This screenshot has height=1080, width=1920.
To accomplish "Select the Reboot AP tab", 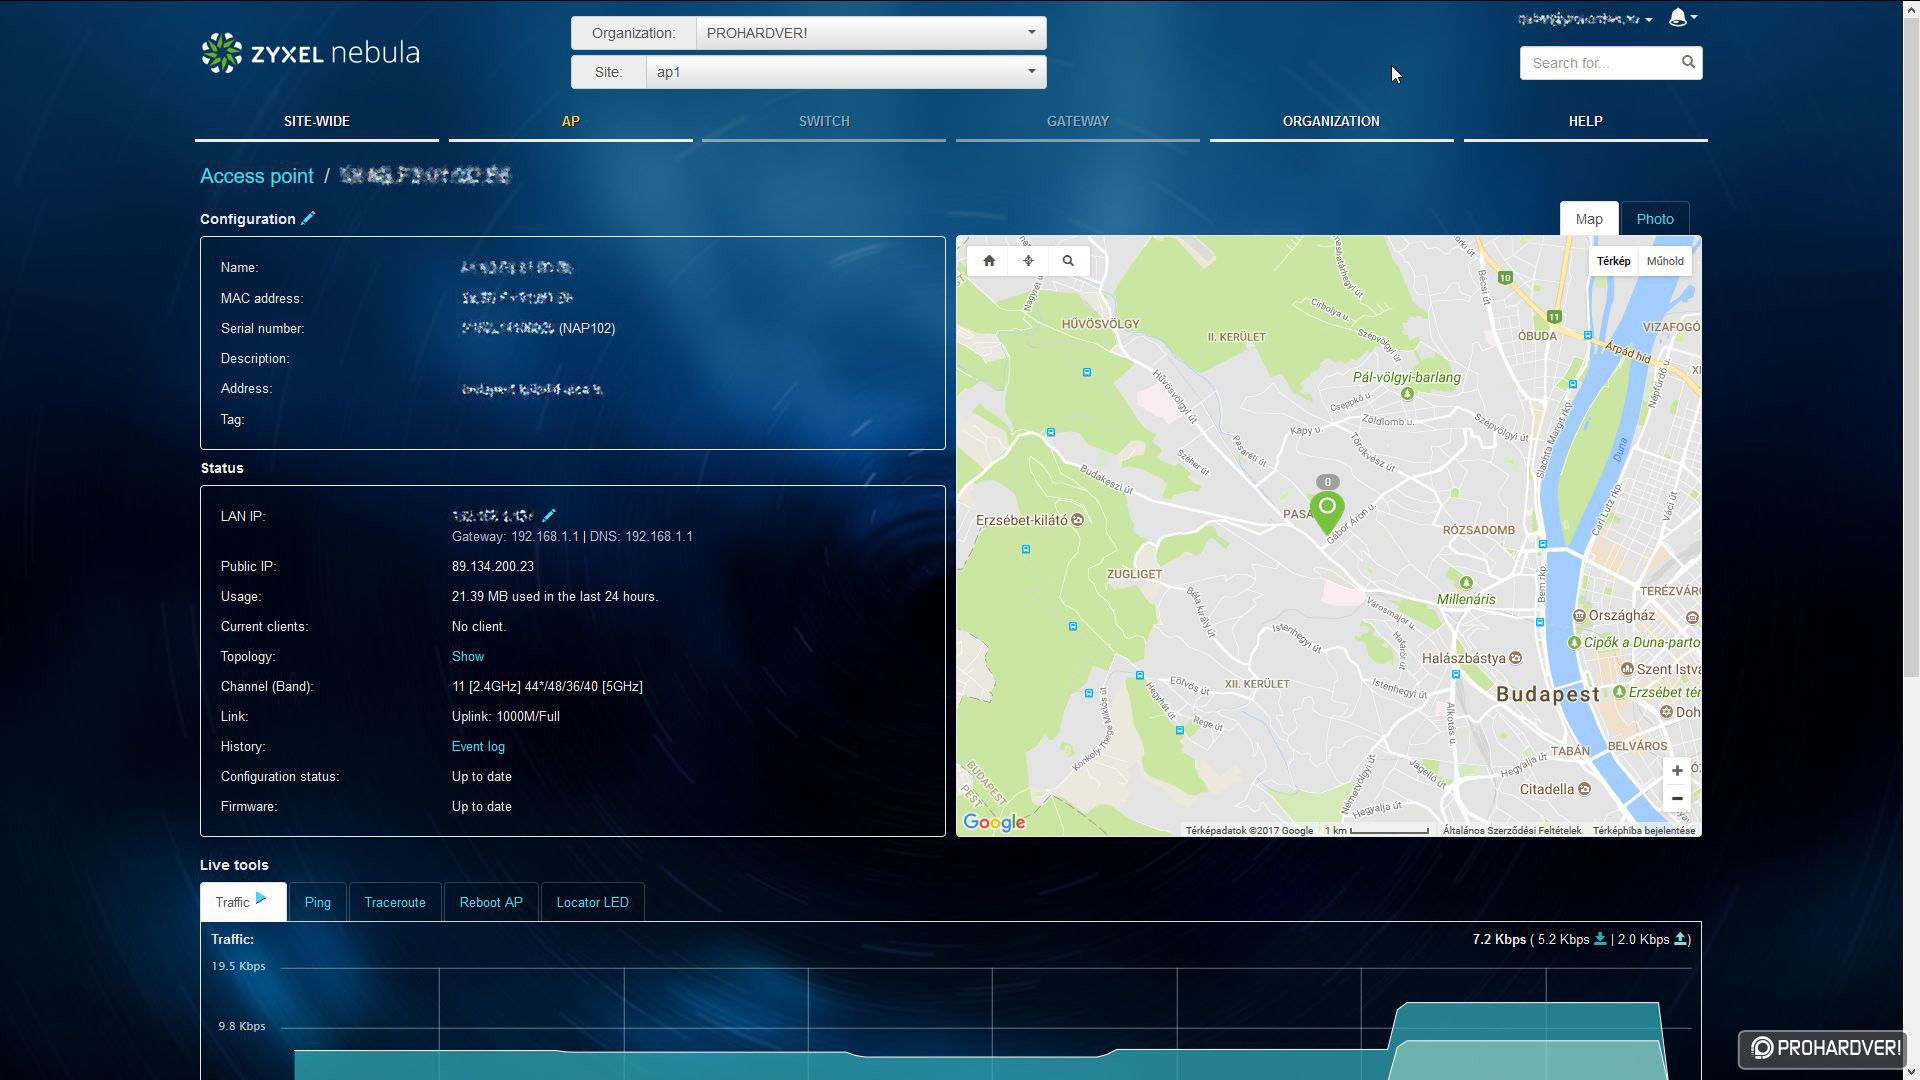I will [491, 902].
